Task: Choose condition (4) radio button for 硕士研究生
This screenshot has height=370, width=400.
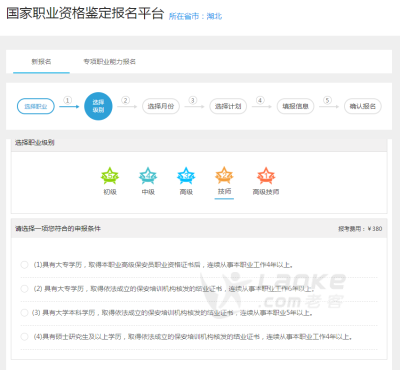Action: (x=24, y=337)
